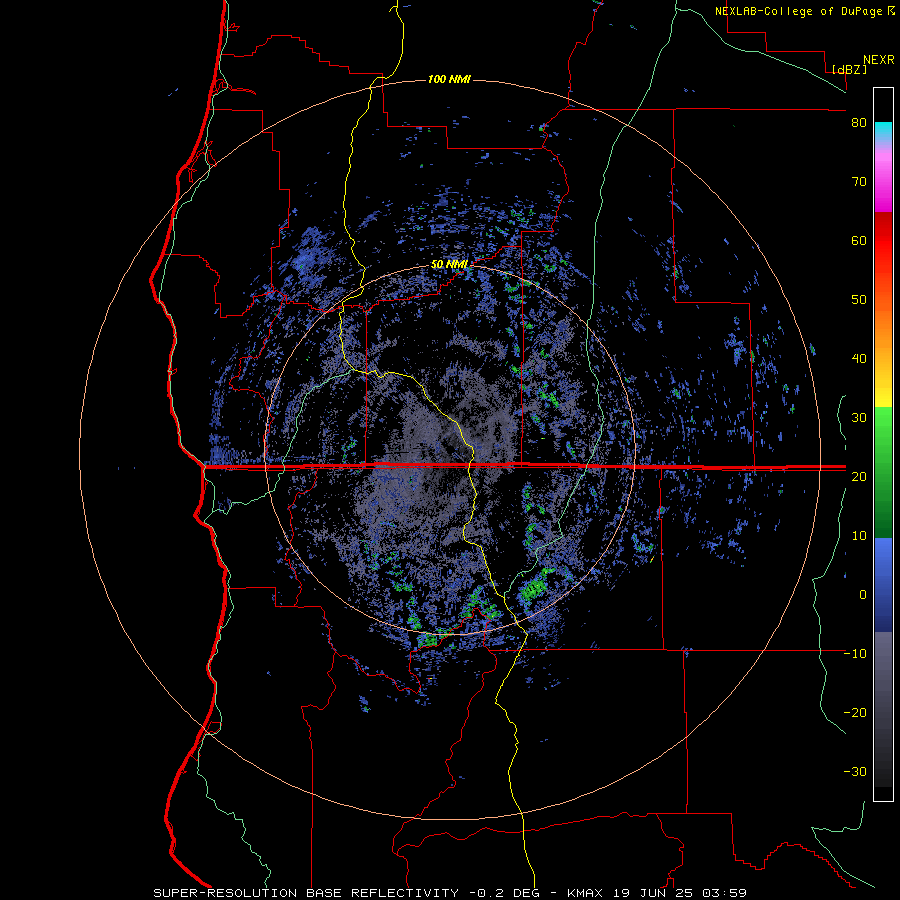The height and width of the screenshot is (900, 900).
Task: Click the '70' value on dBZ scale
Action: (859, 182)
